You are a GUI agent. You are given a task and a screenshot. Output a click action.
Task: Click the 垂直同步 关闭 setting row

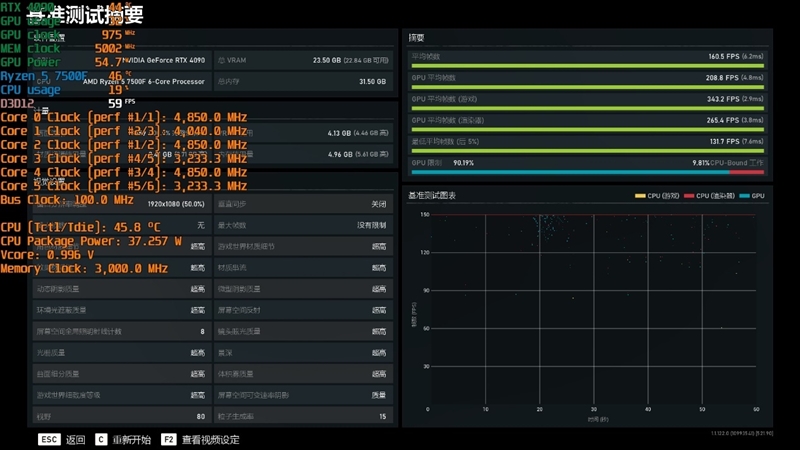(304, 204)
